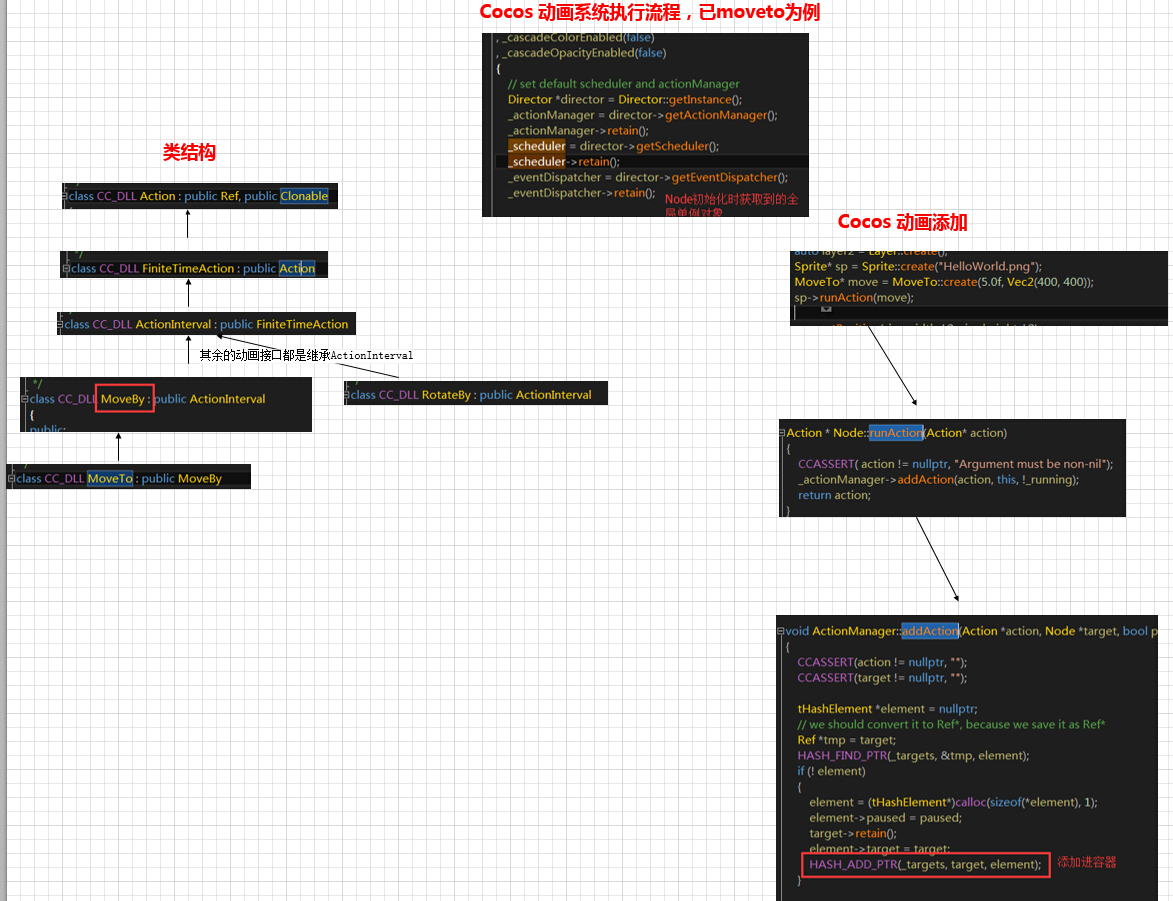Click the highlighted 'runAction' function name

pos(896,433)
